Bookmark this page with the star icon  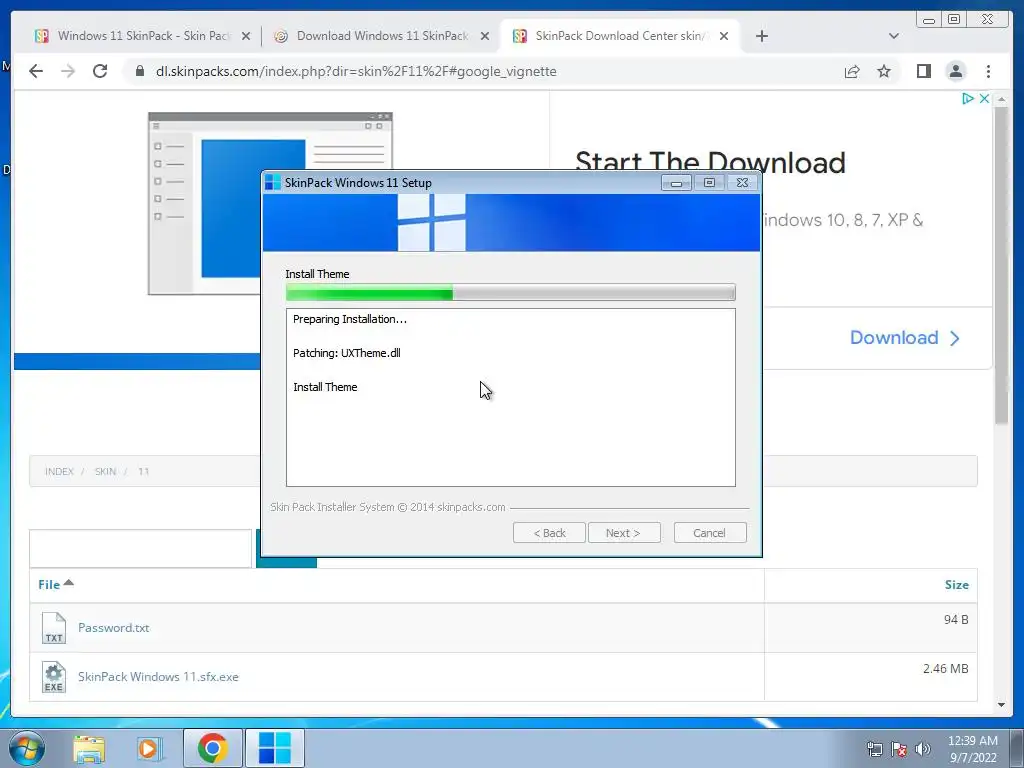pos(884,71)
